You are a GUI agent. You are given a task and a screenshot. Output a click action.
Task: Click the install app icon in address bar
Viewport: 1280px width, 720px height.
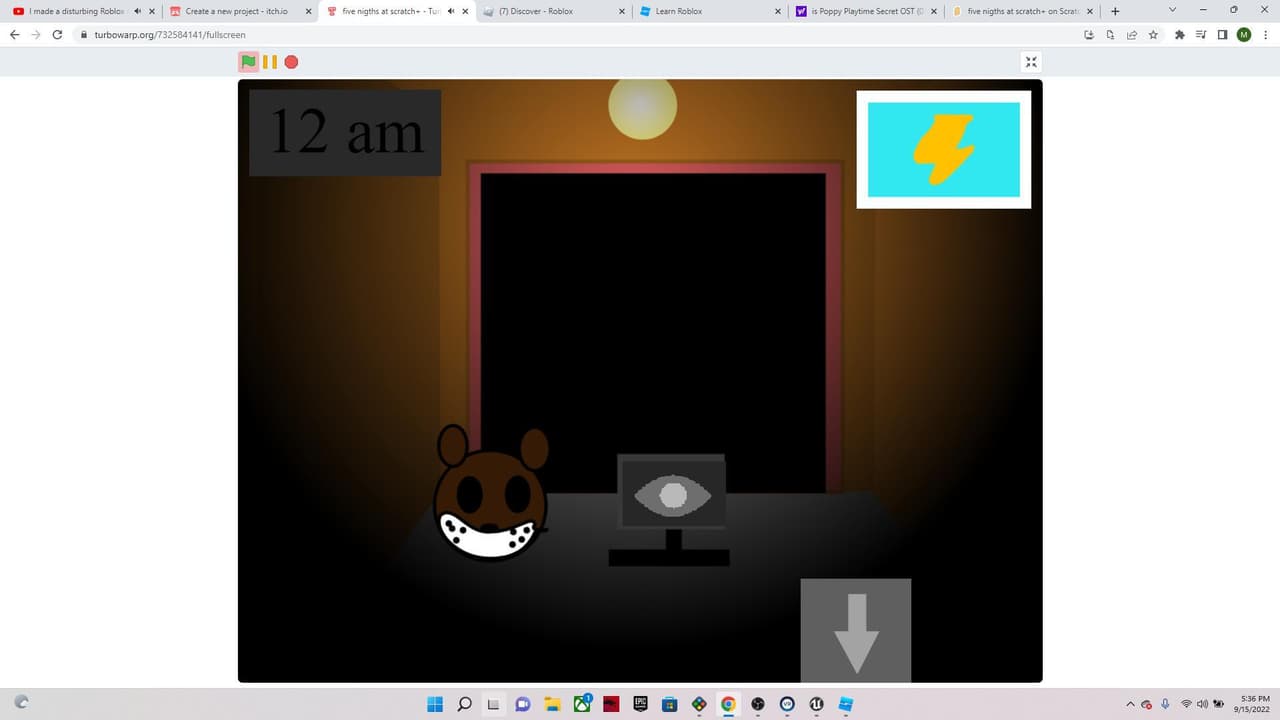pyautogui.click(x=1089, y=34)
